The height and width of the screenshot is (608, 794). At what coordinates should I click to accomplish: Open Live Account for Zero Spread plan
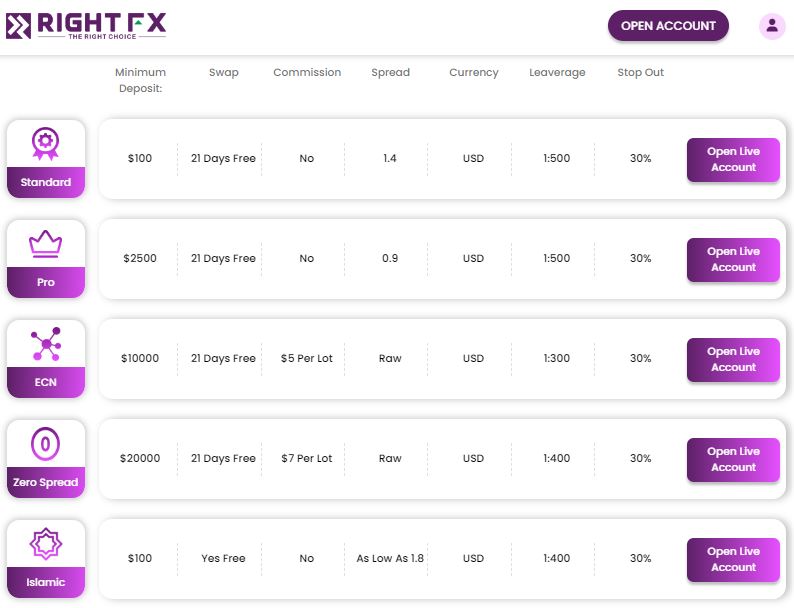[733, 460]
